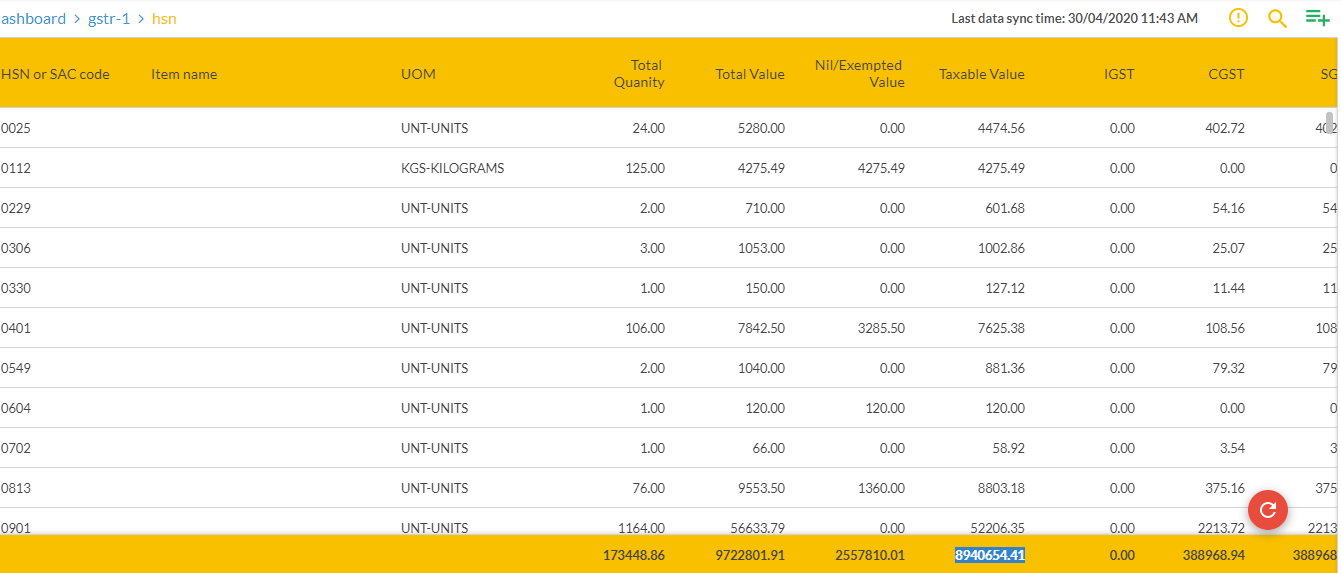This screenshot has width=1341, height=573.
Task: Select the hsn breadcrumb item
Action: pos(164,18)
